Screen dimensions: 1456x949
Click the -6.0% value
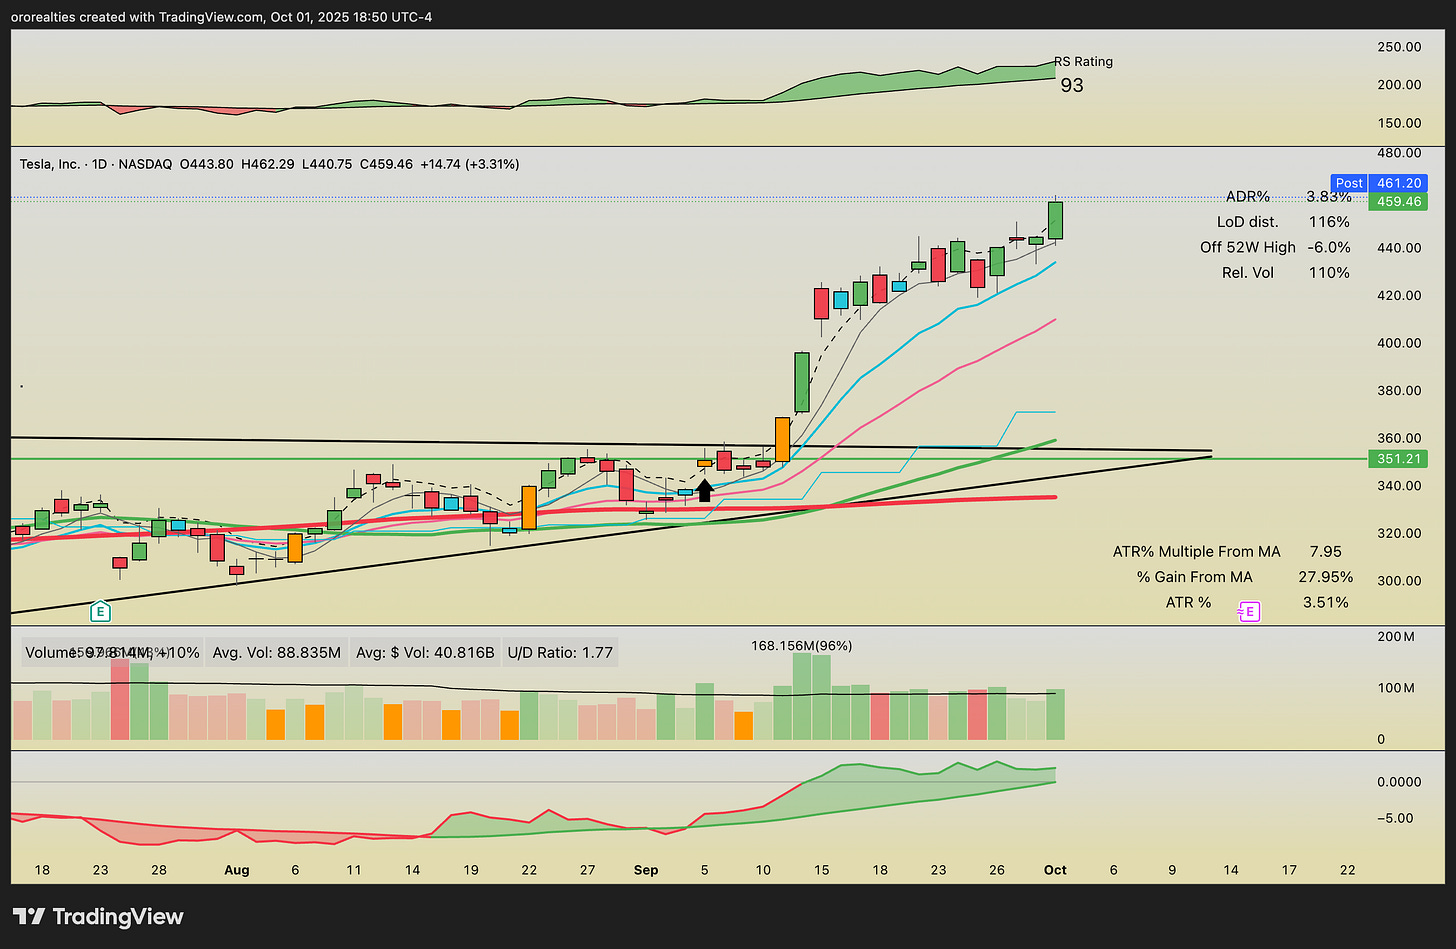click(x=1329, y=247)
